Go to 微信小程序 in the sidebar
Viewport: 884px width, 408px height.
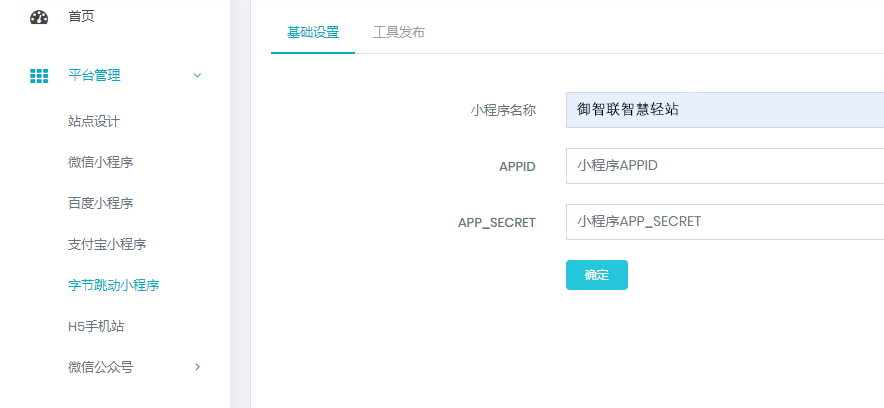(x=100, y=162)
